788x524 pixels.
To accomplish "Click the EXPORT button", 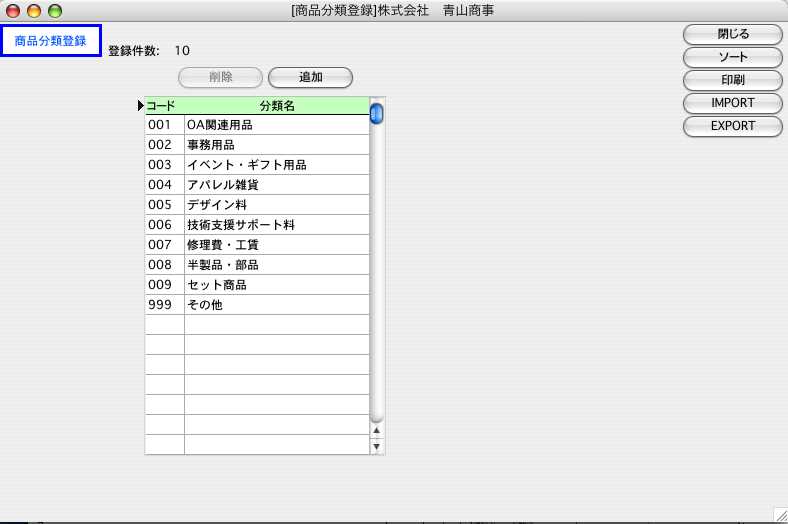I will pyautogui.click(x=733, y=126).
